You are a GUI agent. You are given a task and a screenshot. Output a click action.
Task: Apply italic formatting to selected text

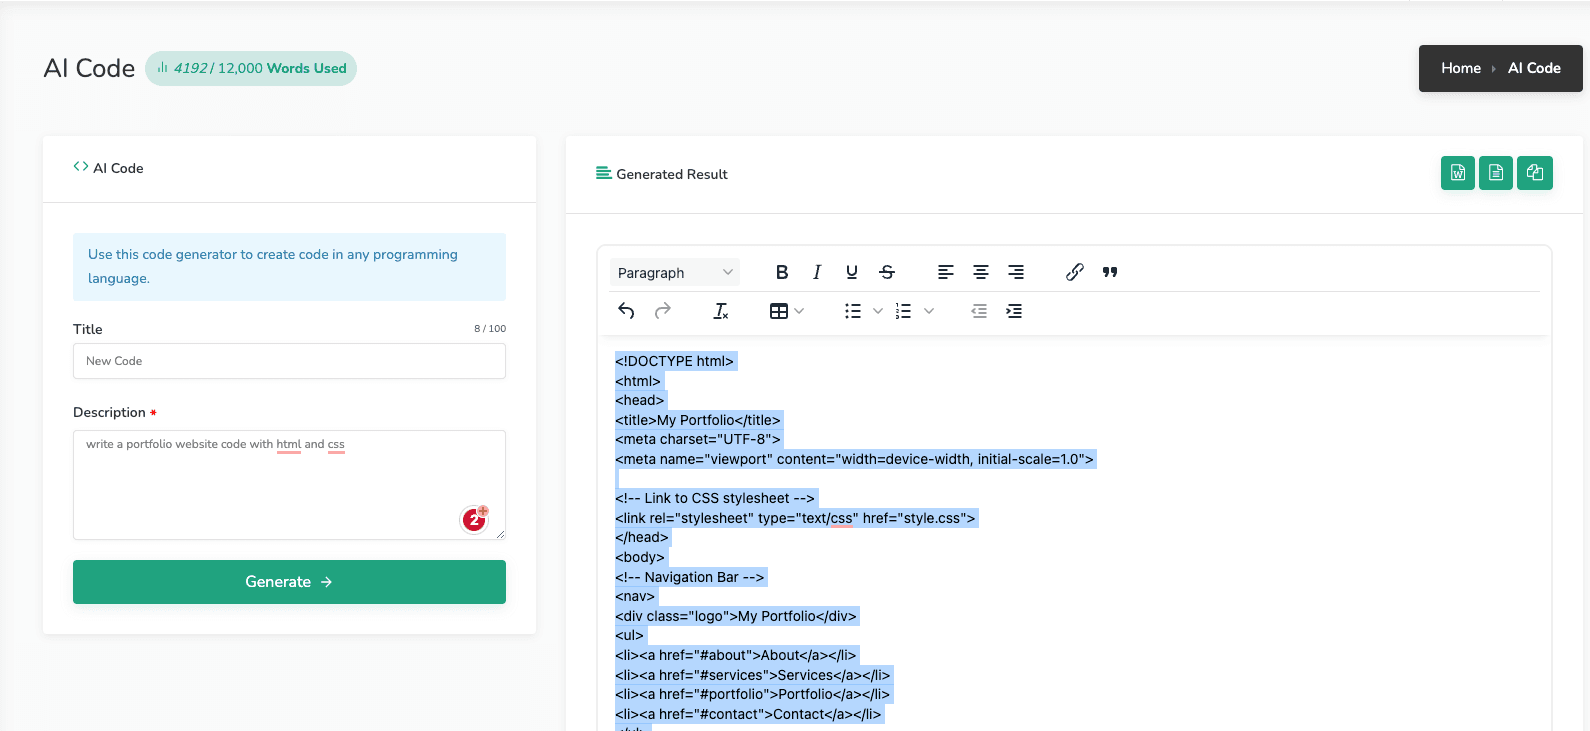[817, 272]
